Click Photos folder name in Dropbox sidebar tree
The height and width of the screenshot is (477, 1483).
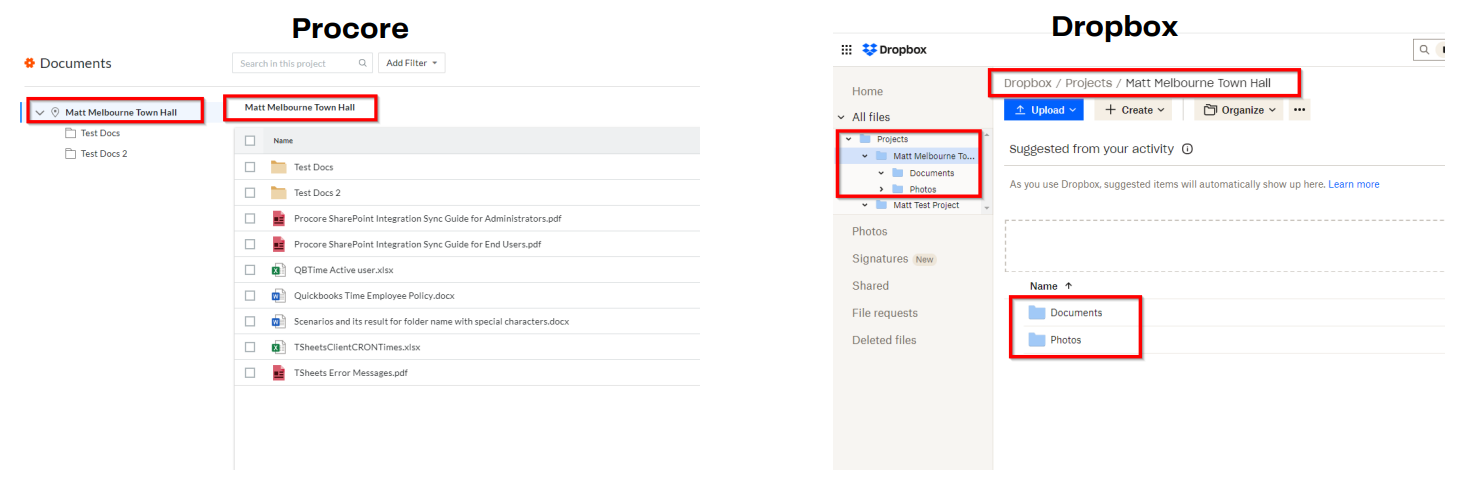pos(923,189)
